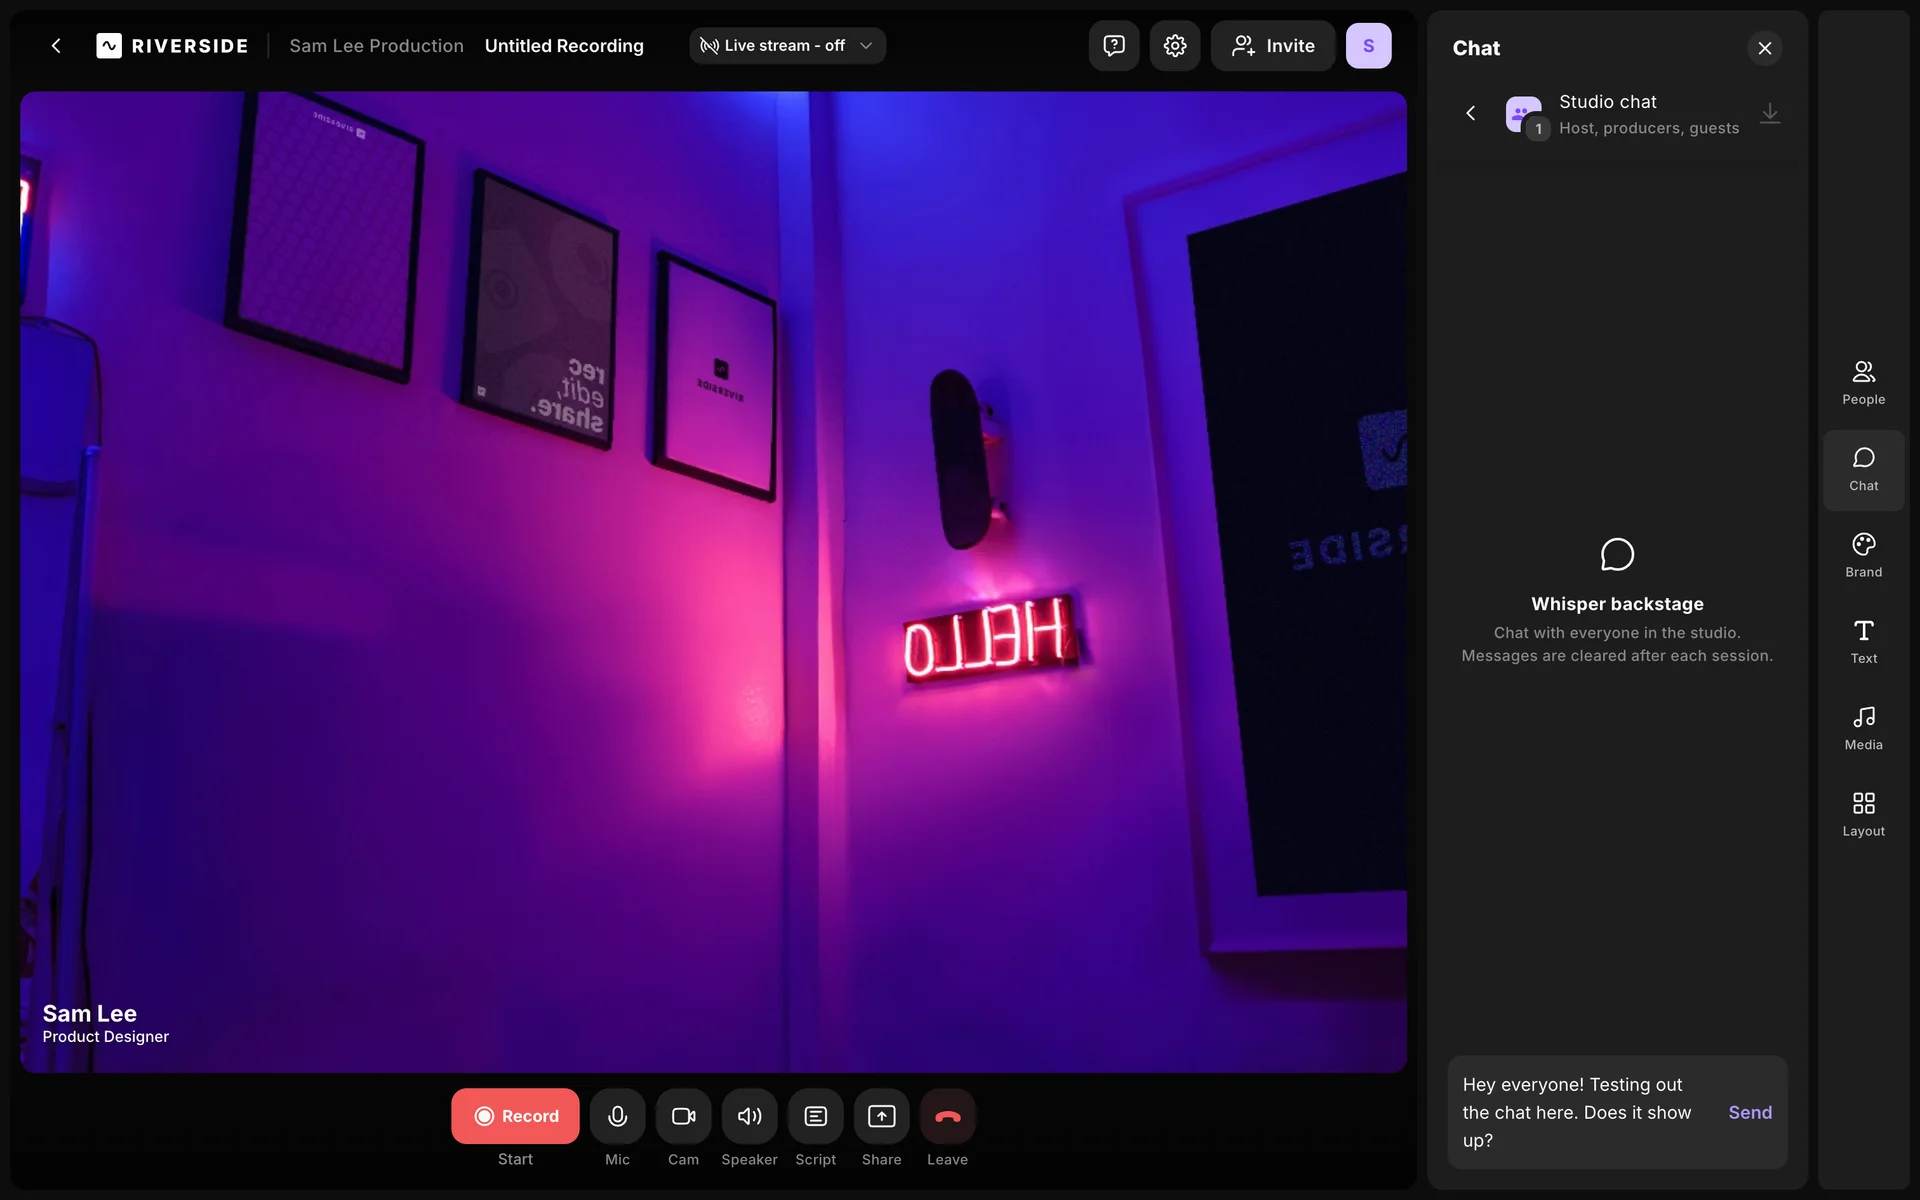Select the Chat sidebar tab

[x=1863, y=470]
